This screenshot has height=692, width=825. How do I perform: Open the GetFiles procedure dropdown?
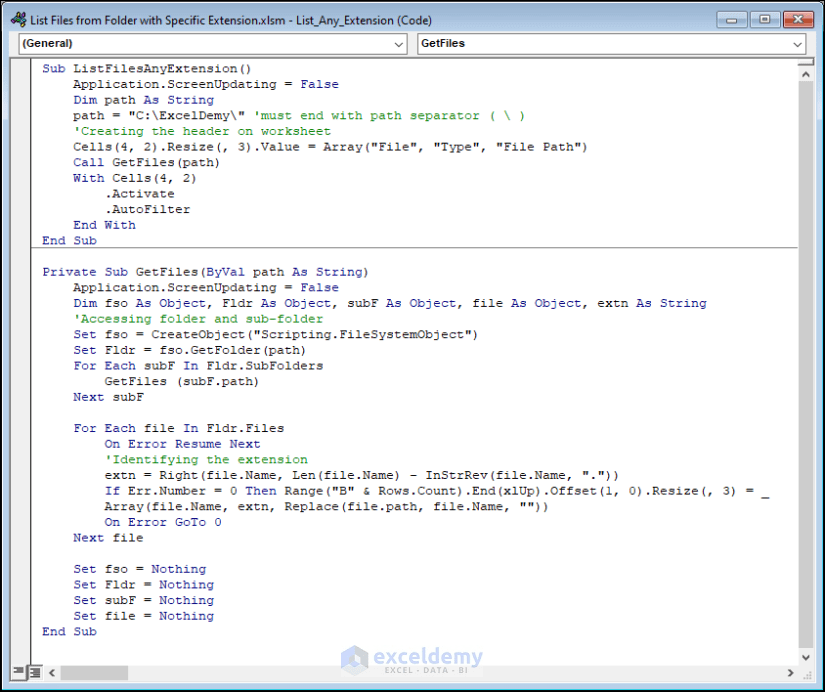click(x=611, y=44)
